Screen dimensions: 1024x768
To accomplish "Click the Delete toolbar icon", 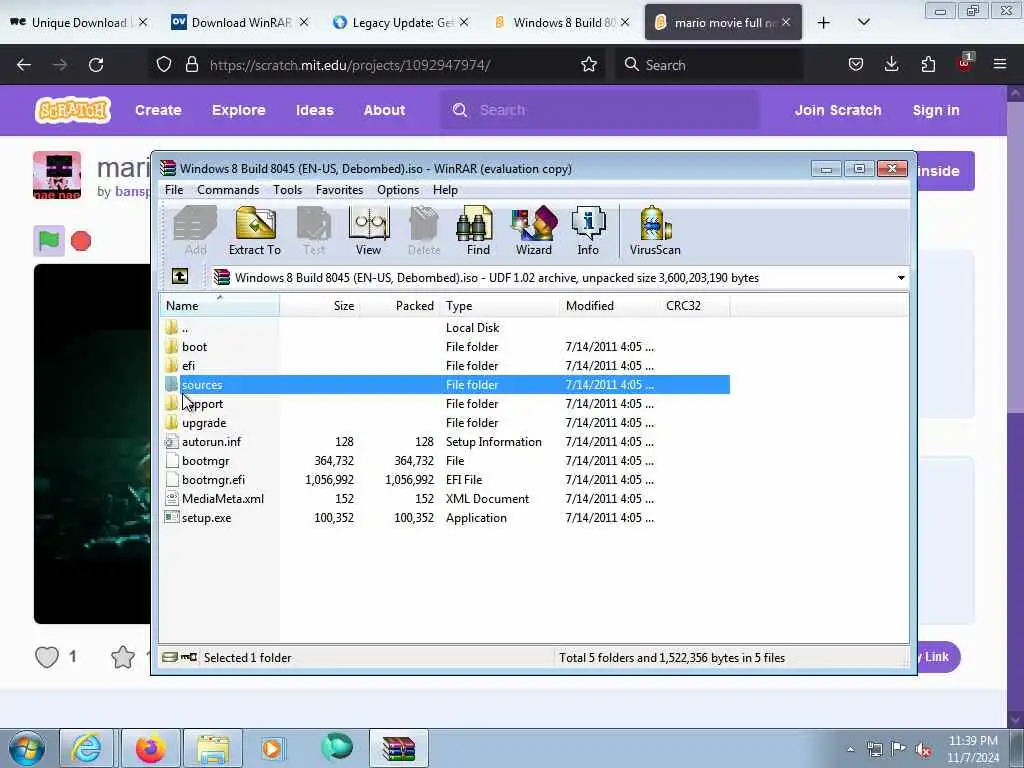I will [424, 231].
